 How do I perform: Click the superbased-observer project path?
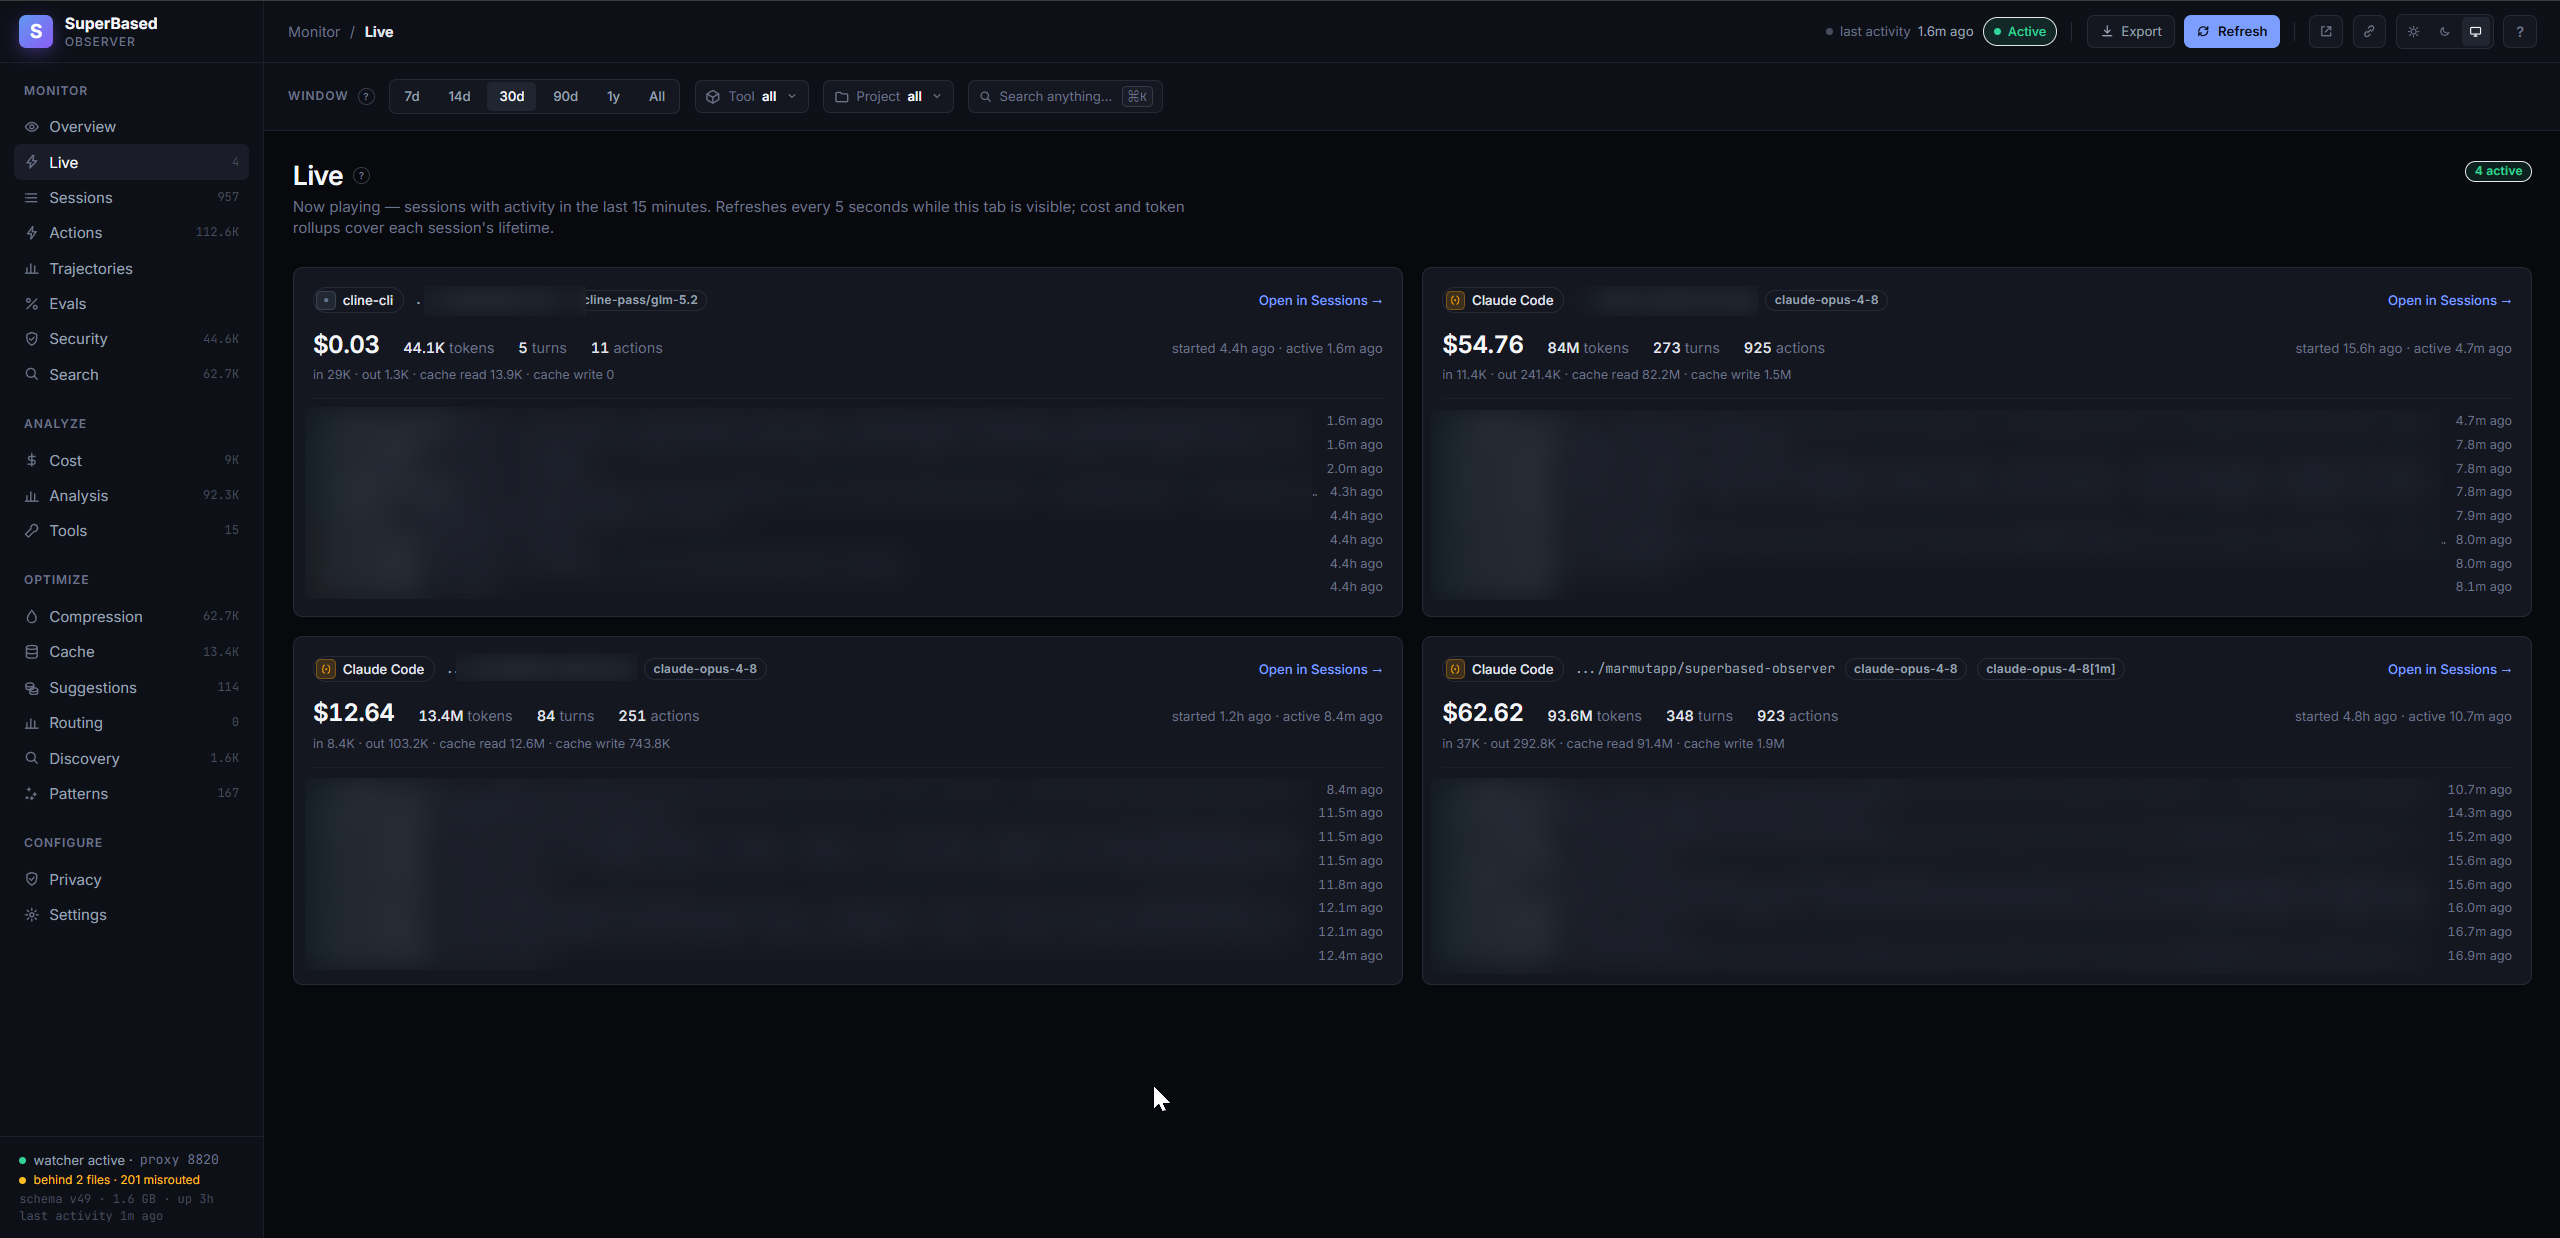coord(1705,669)
